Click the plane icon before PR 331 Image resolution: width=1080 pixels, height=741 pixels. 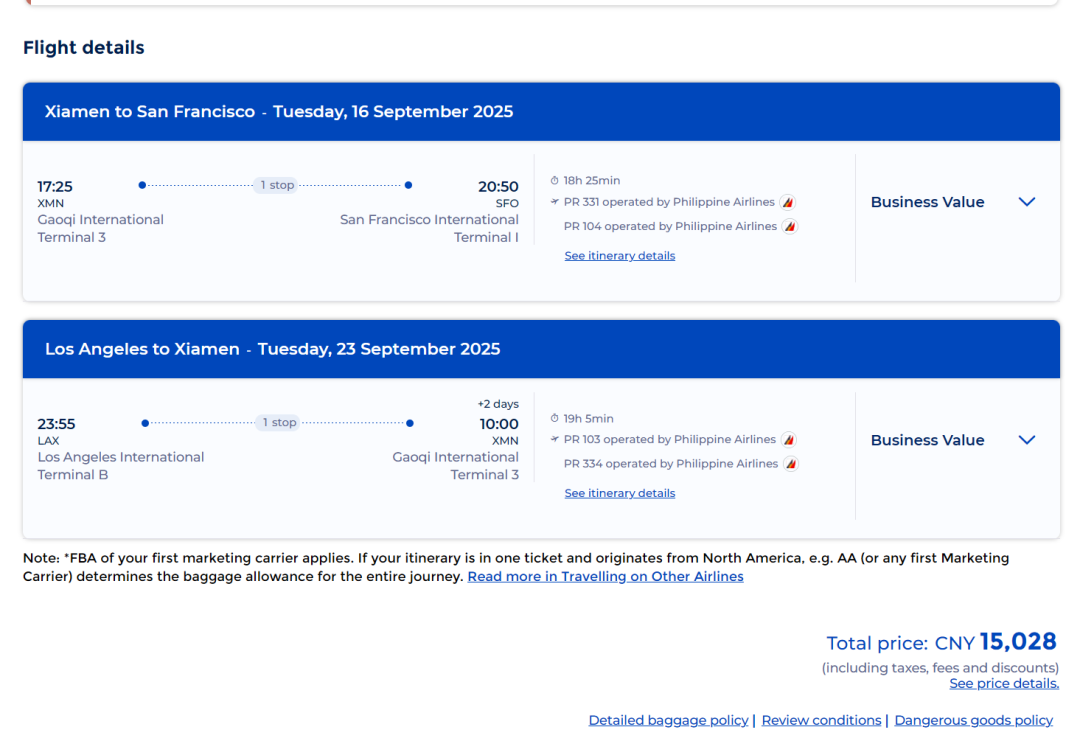(555, 202)
